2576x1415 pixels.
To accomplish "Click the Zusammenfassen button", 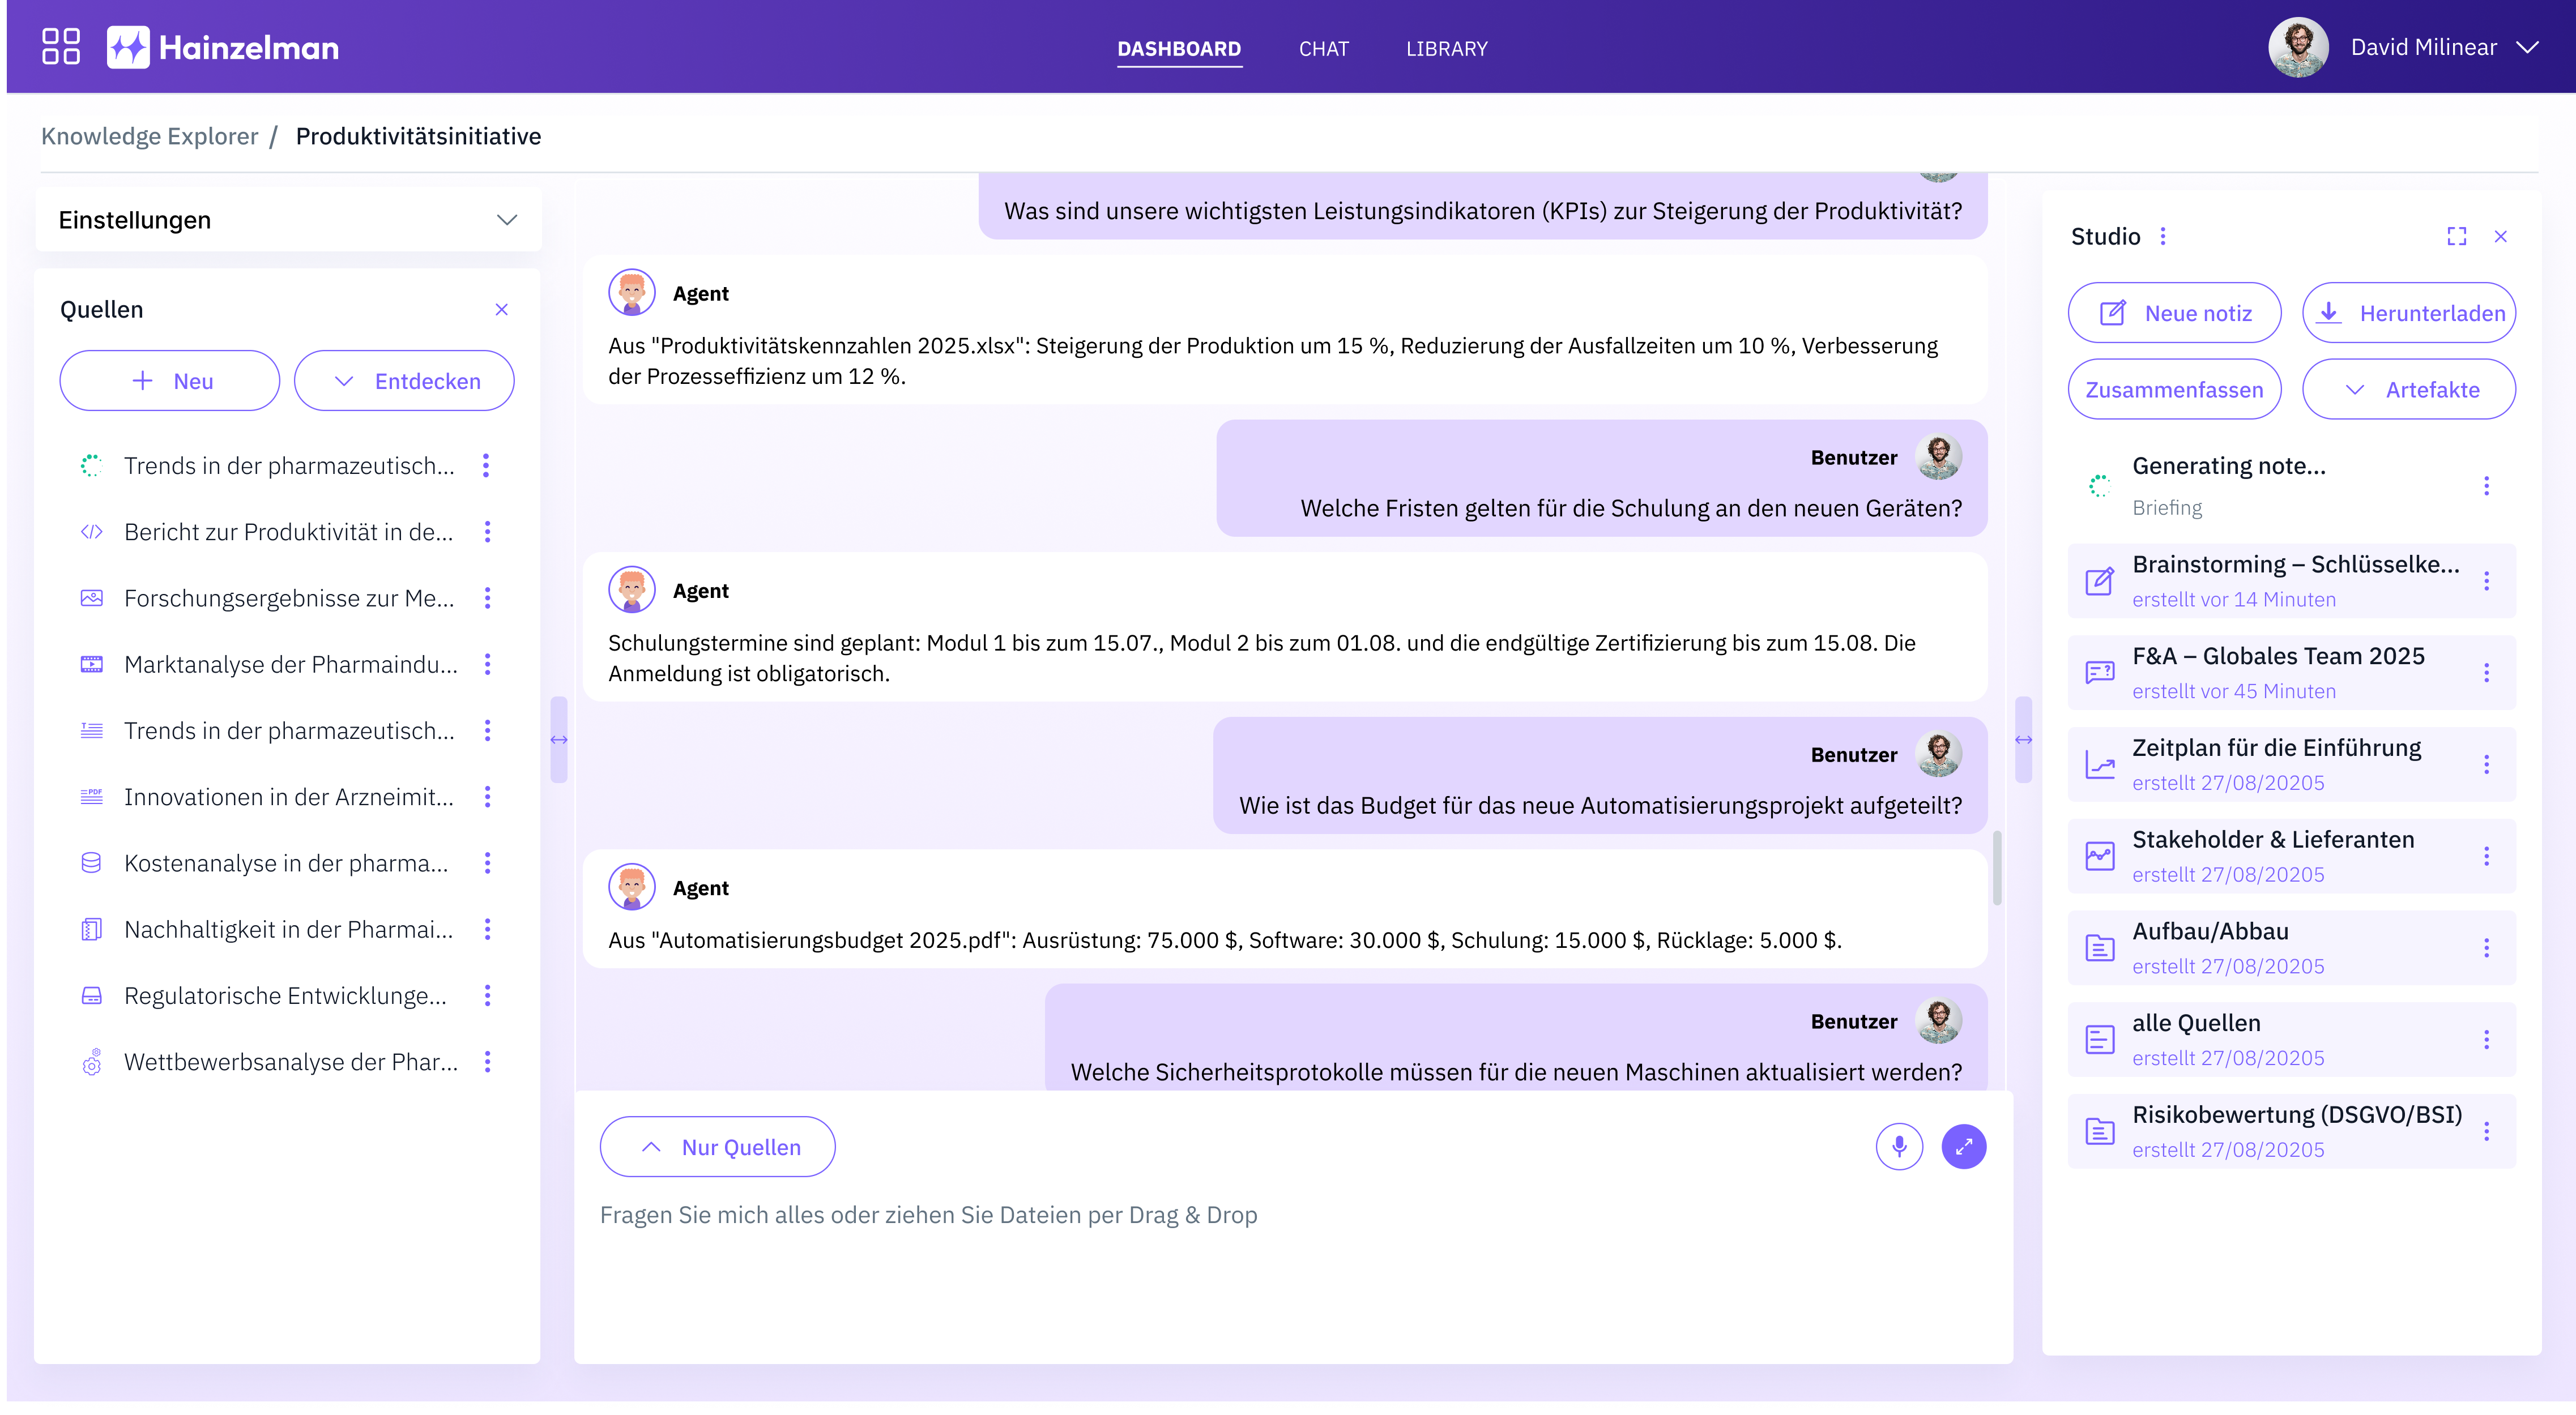I will tap(2174, 389).
